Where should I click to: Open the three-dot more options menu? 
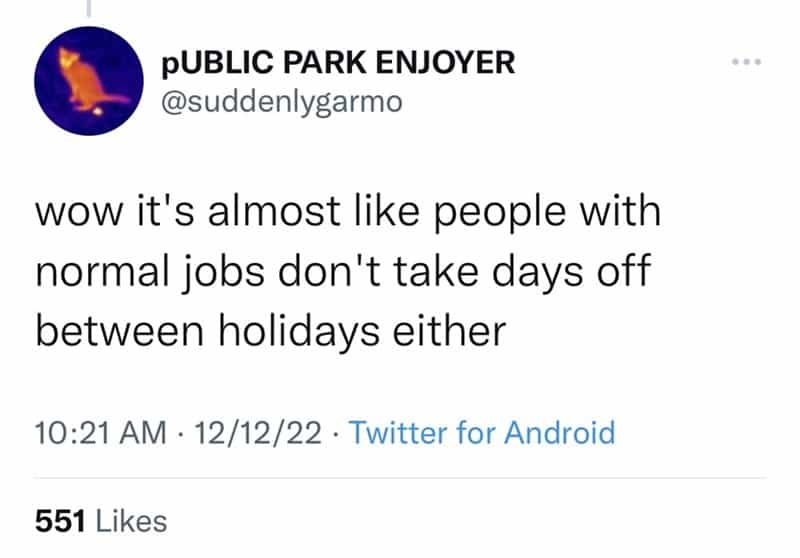click(x=746, y=63)
